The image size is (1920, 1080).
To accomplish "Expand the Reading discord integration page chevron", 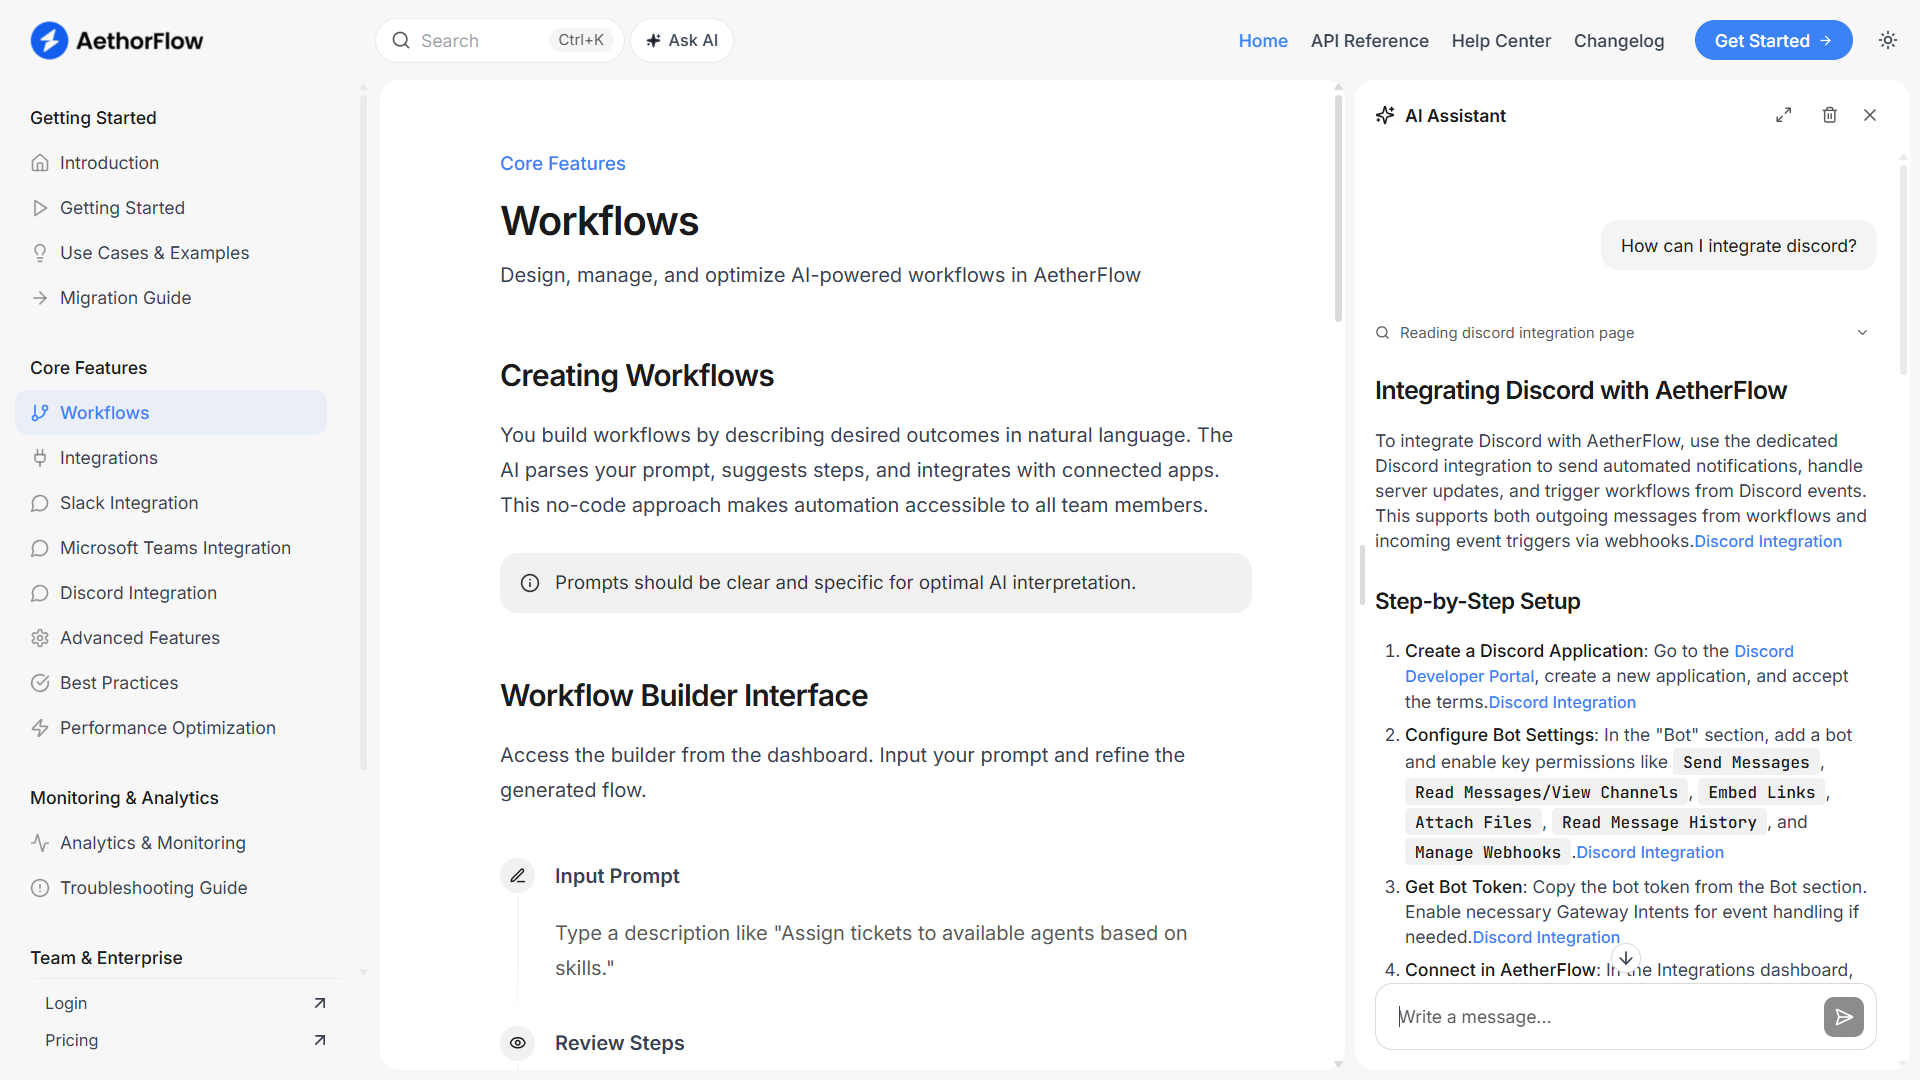I will (1862, 332).
